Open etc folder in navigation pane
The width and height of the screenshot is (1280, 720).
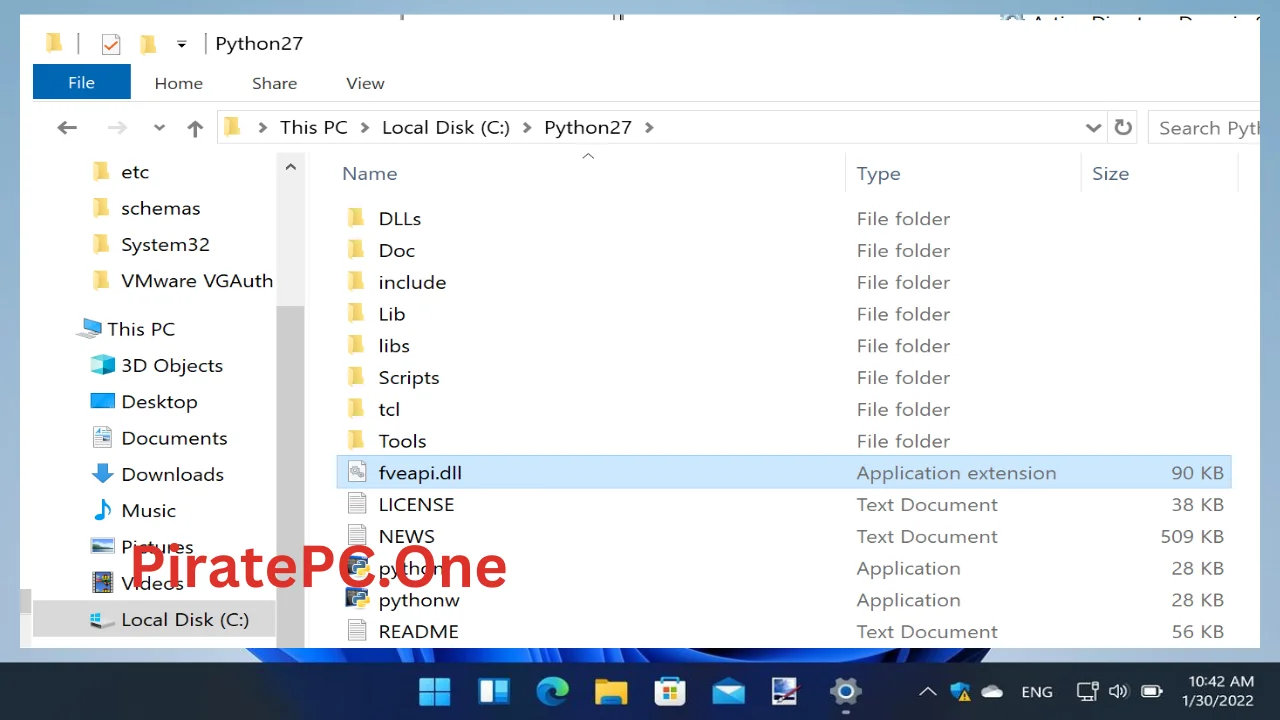point(135,172)
